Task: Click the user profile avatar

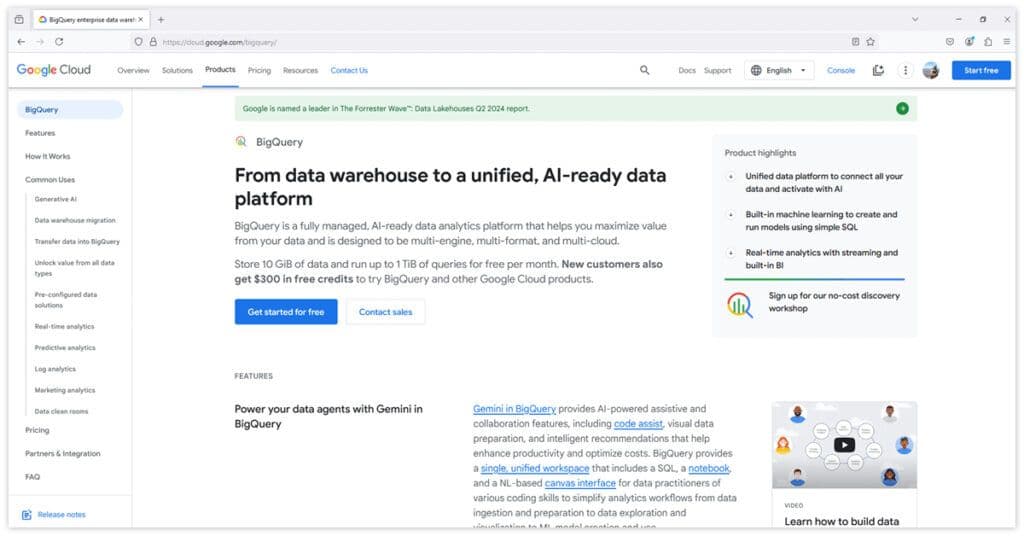Action: tap(931, 70)
